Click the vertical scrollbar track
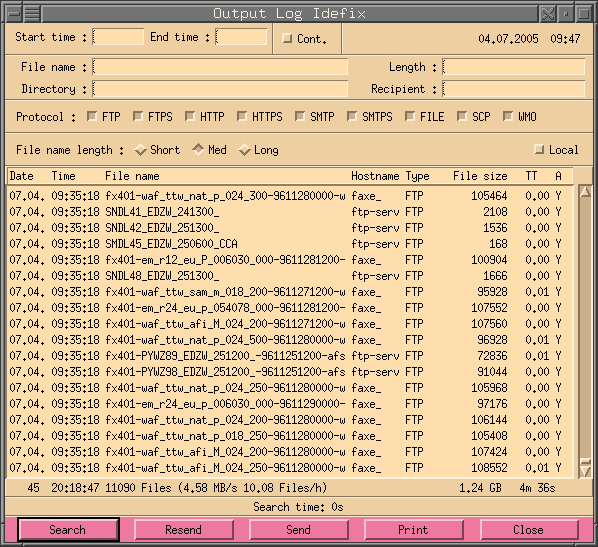This screenshot has width=598, height=547. 585,328
